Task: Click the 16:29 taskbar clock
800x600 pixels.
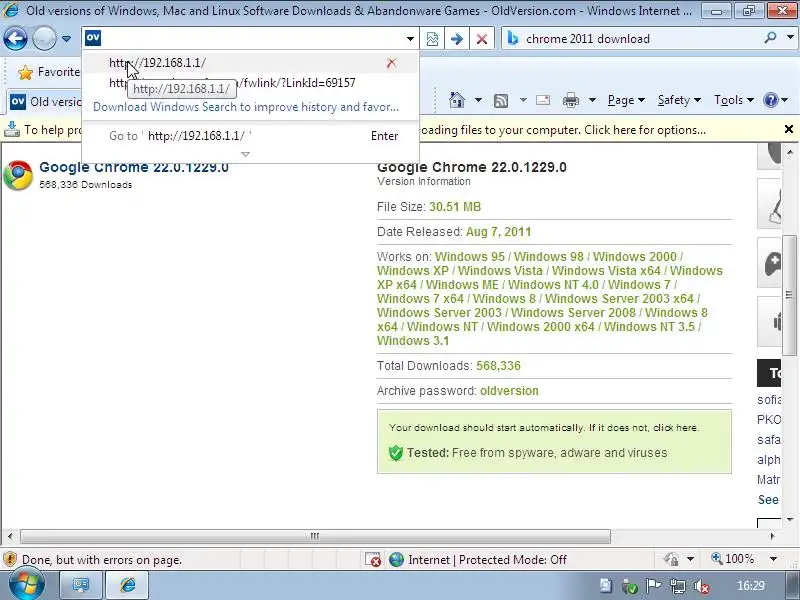Action: (x=751, y=586)
